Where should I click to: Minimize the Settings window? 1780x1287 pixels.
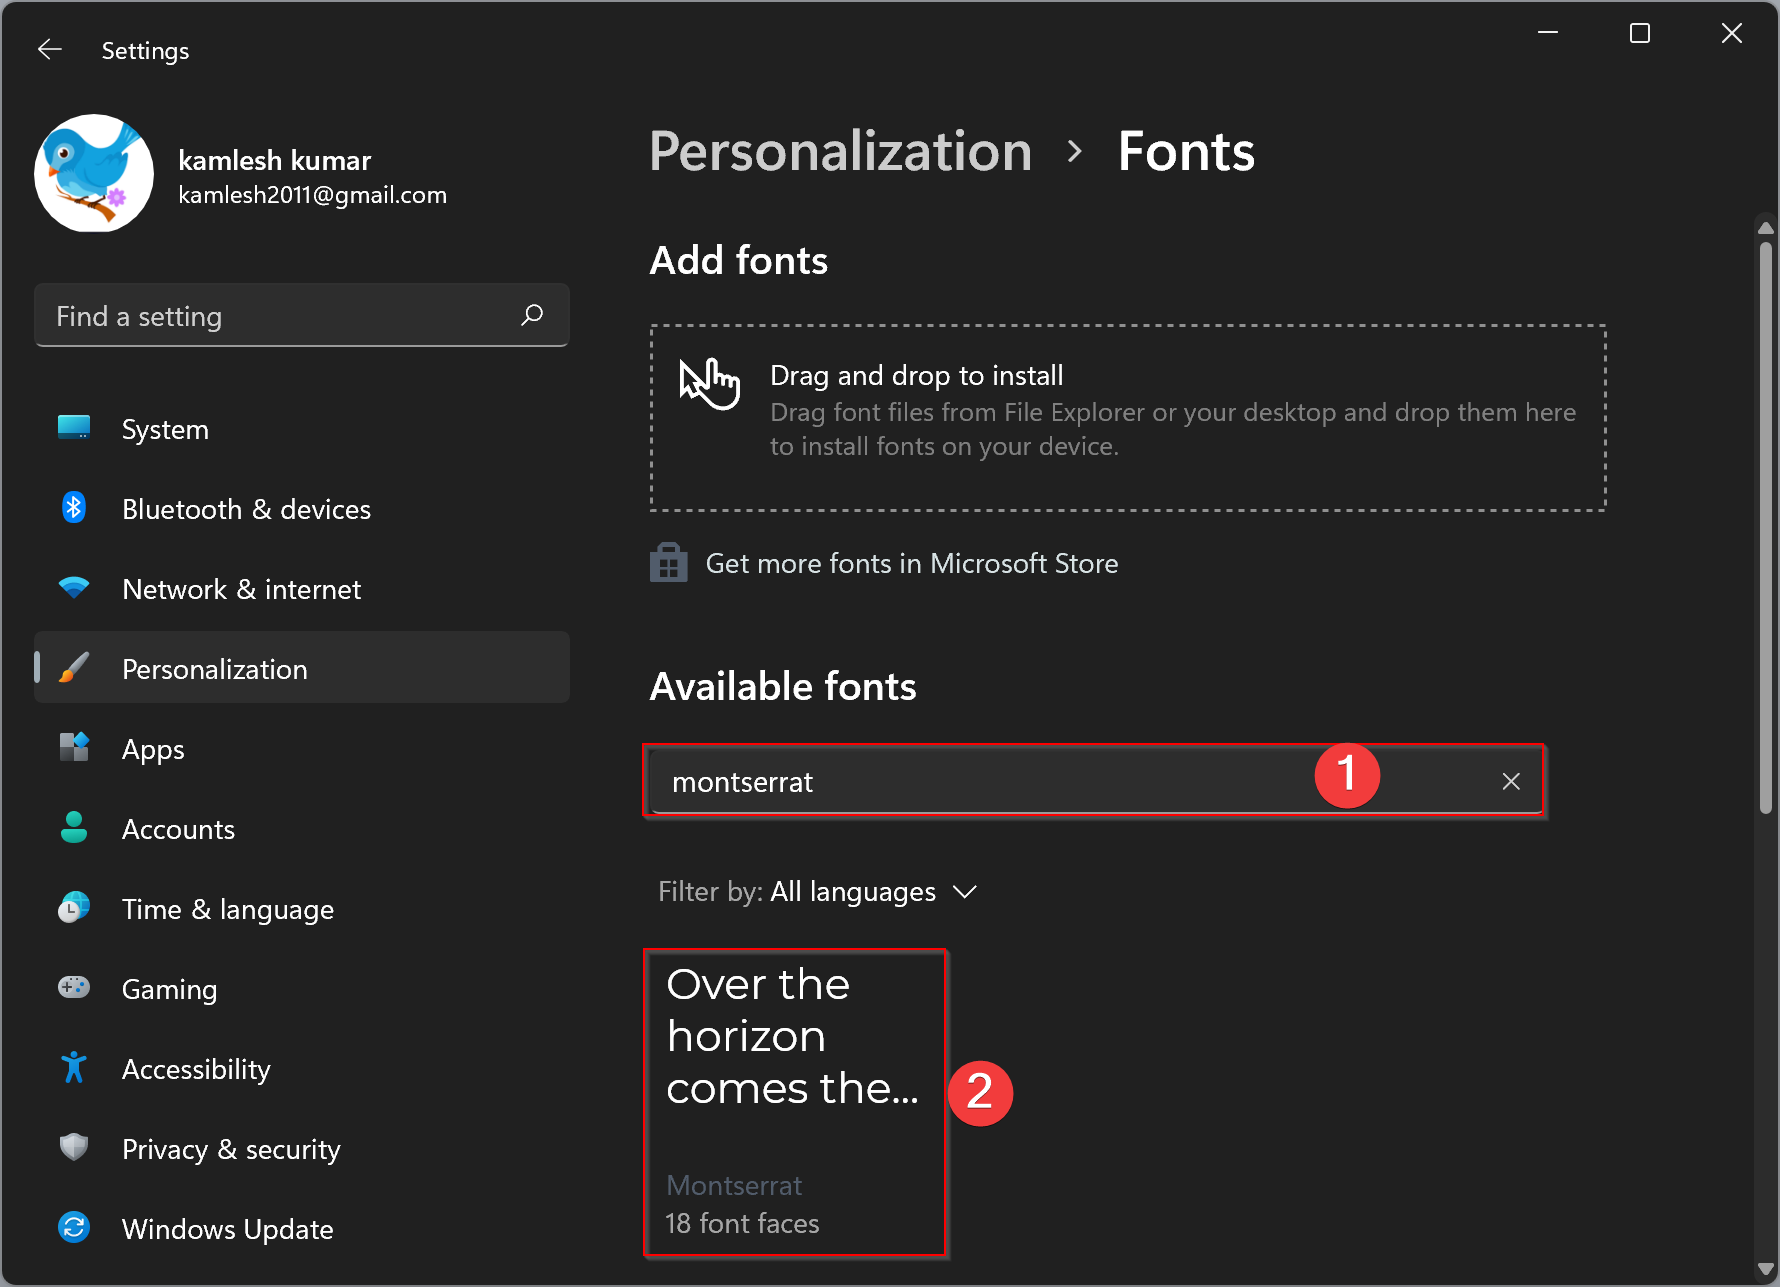[1548, 33]
